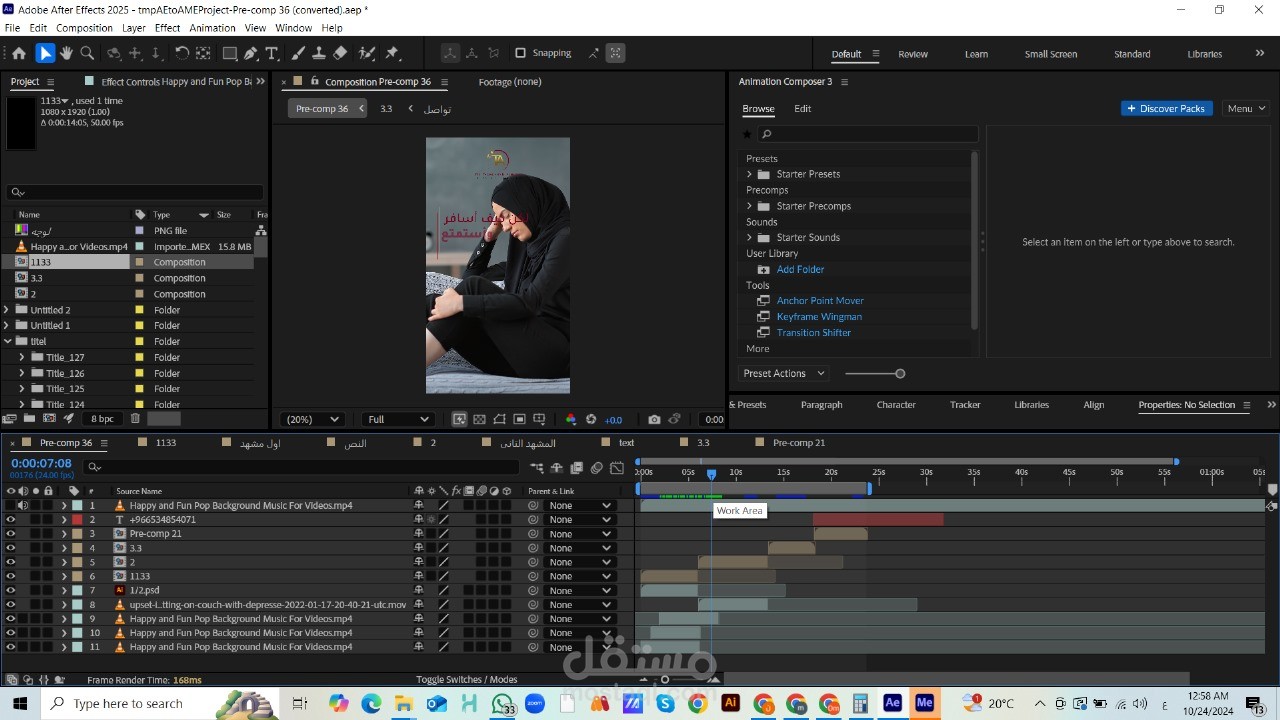Expand Starter Sounds folder
1280x720 pixels.
pyautogui.click(x=749, y=237)
